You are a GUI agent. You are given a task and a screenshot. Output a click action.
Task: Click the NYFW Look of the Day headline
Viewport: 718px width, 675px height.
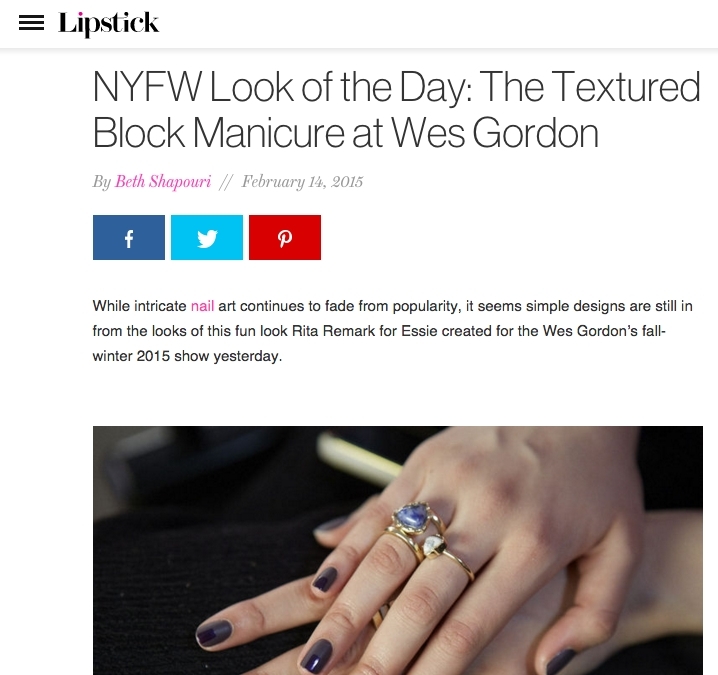click(397, 109)
